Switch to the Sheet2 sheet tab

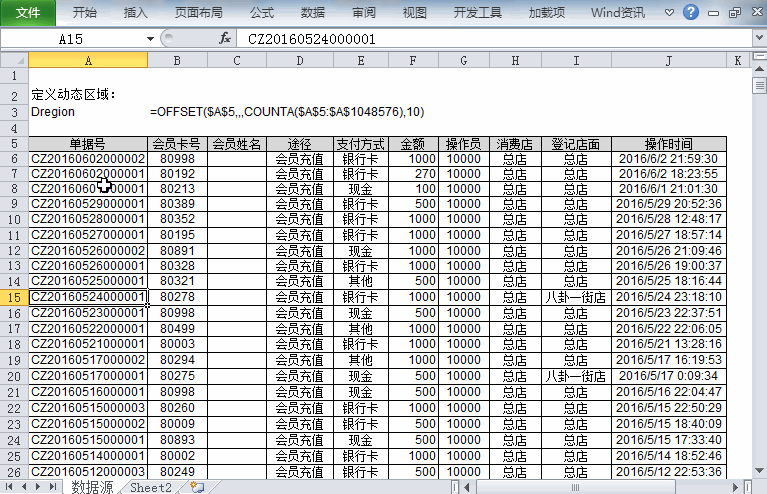coord(151,487)
